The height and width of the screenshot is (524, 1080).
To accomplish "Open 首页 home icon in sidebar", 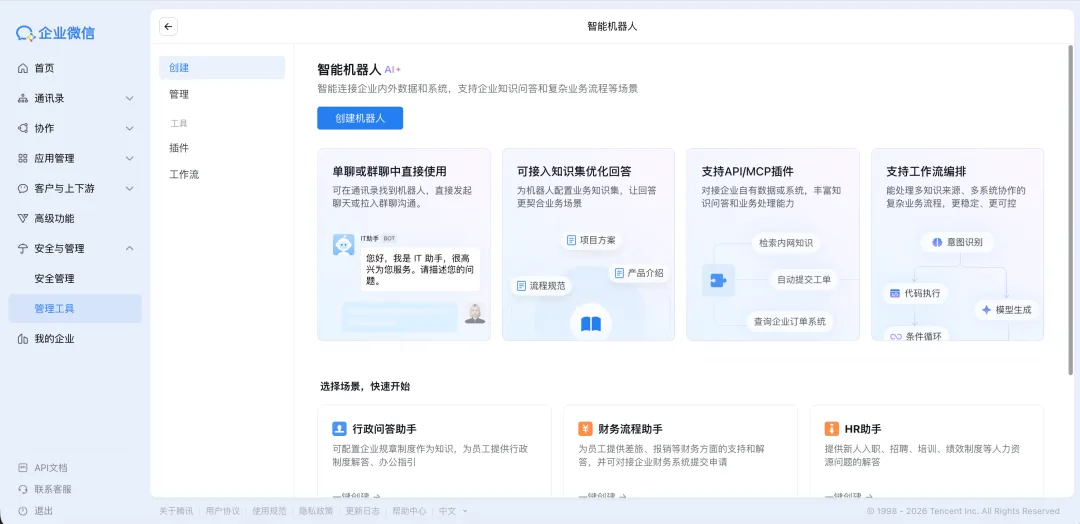I will (23, 68).
